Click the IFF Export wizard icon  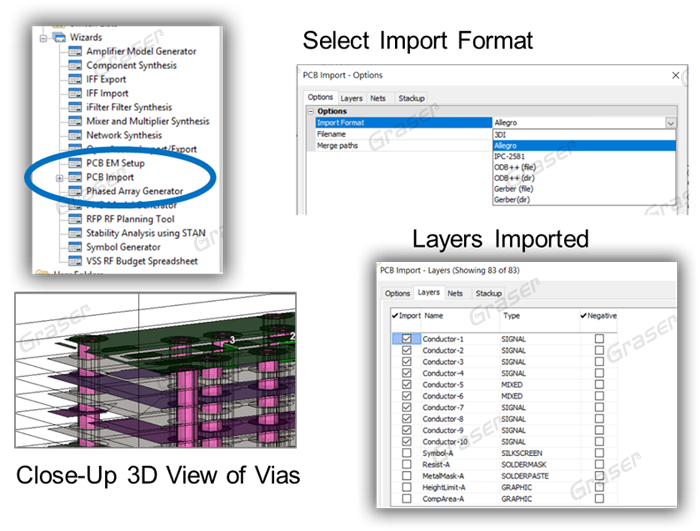pos(75,79)
